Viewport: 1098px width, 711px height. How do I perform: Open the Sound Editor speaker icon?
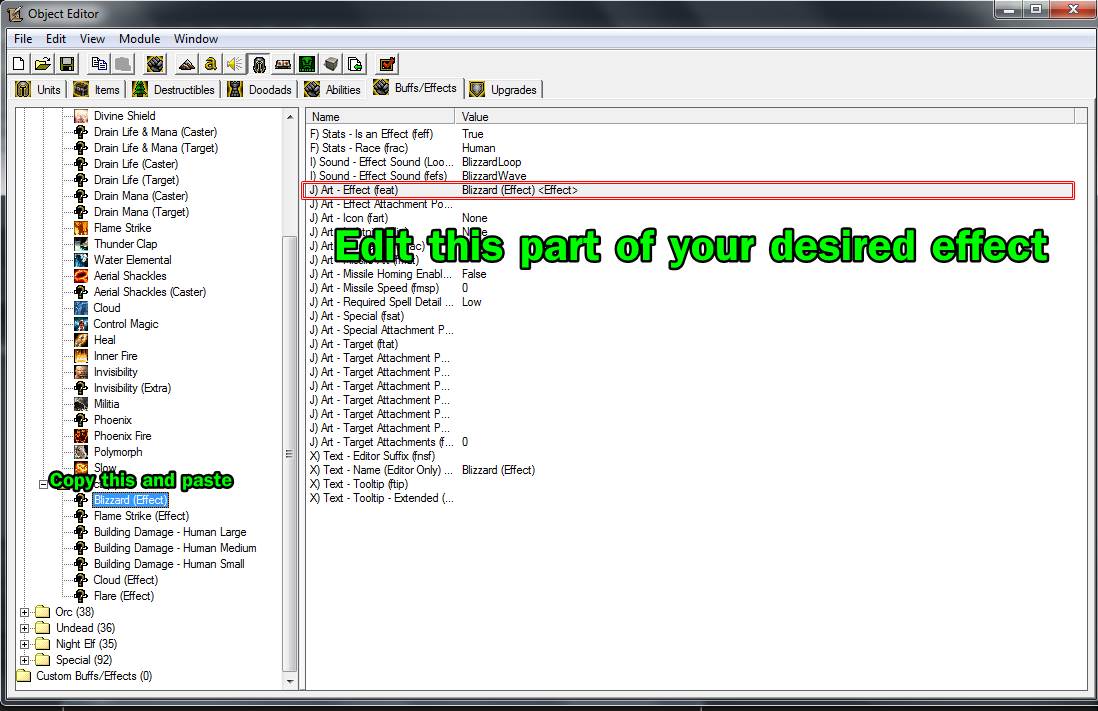[x=234, y=64]
